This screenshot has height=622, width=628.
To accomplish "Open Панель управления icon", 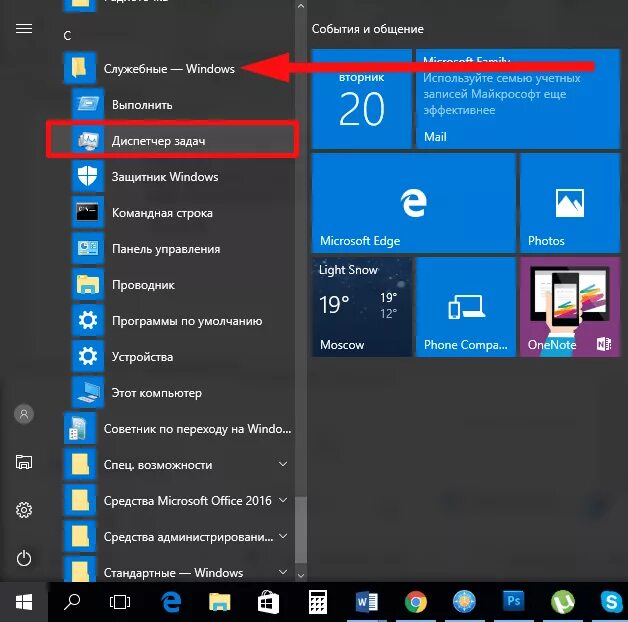I will point(87,248).
